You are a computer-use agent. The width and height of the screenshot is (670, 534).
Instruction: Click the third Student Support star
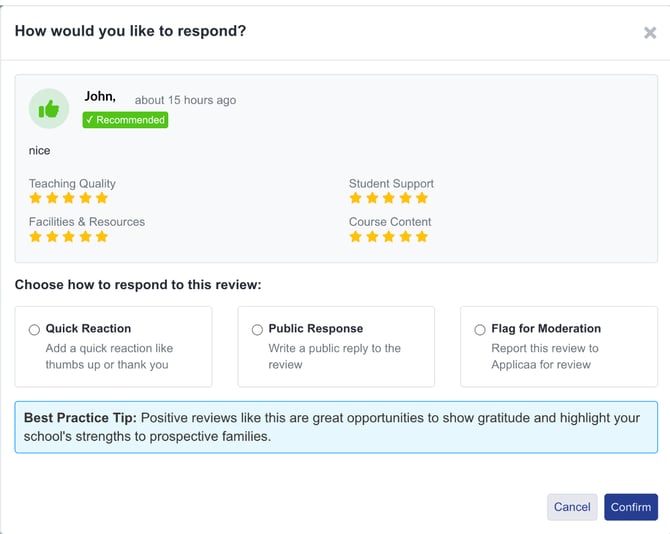pos(389,198)
